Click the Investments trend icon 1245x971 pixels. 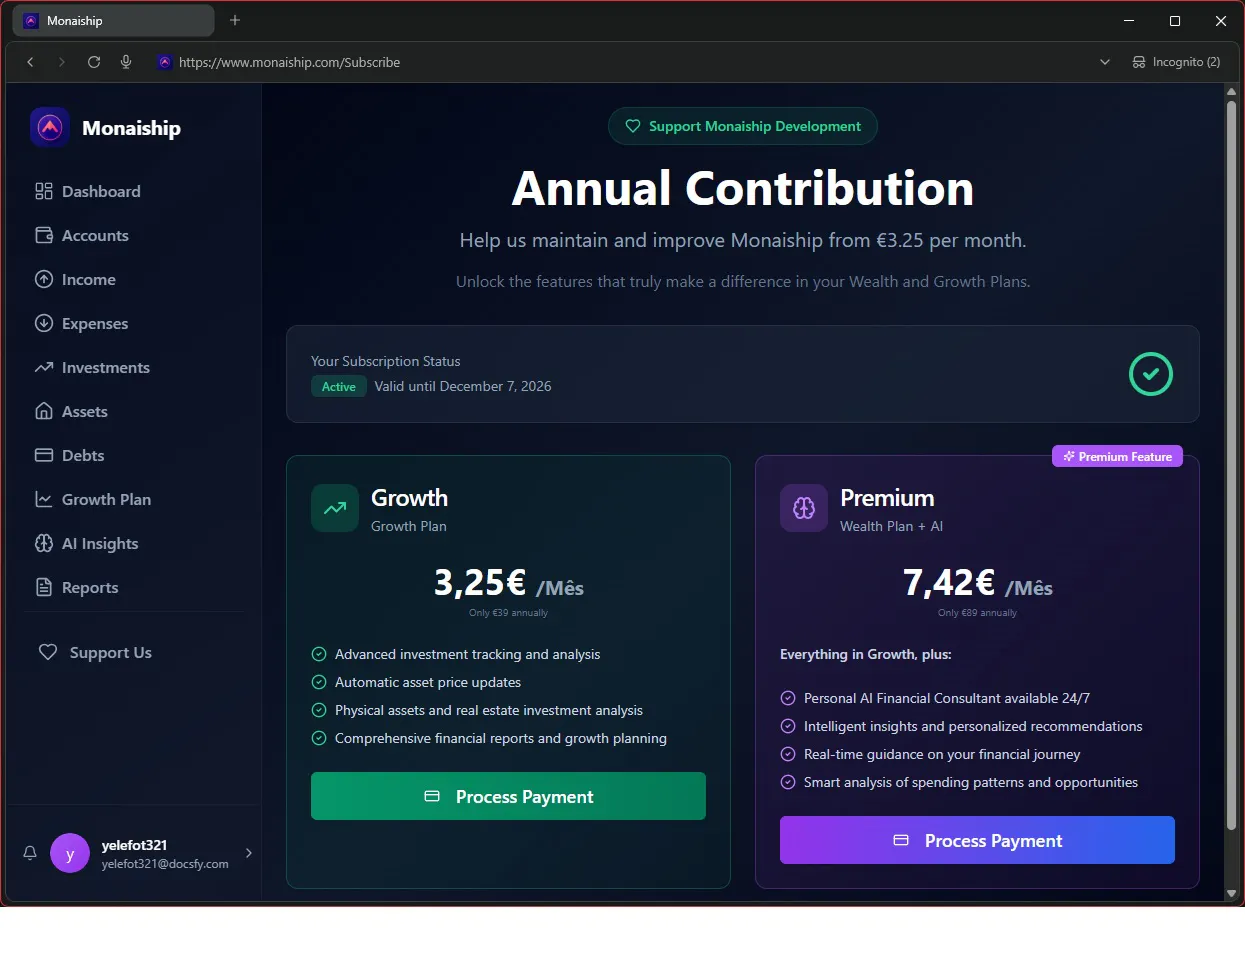44,367
